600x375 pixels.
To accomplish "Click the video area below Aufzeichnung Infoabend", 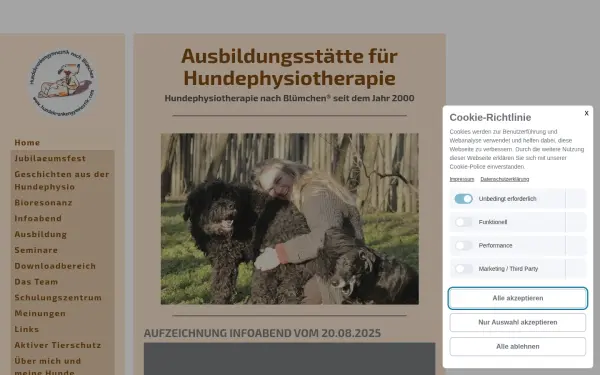I will click(x=290, y=359).
